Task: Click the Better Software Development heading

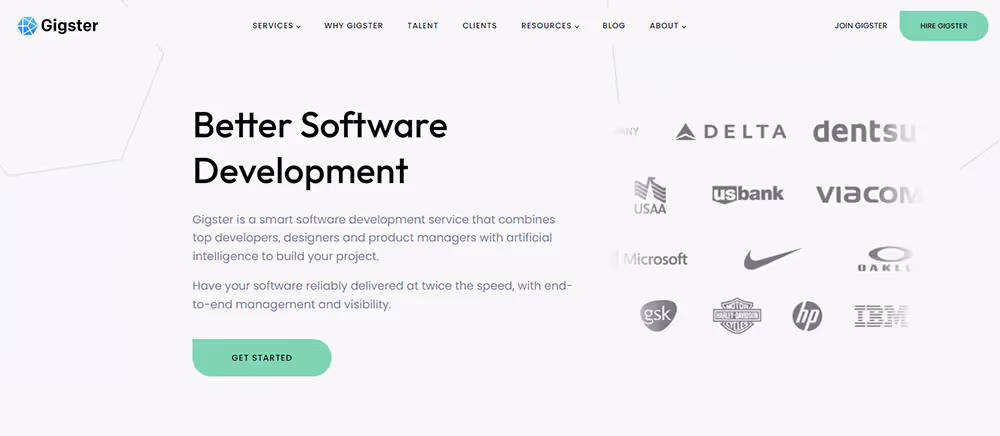Action: pyautogui.click(x=320, y=148)
